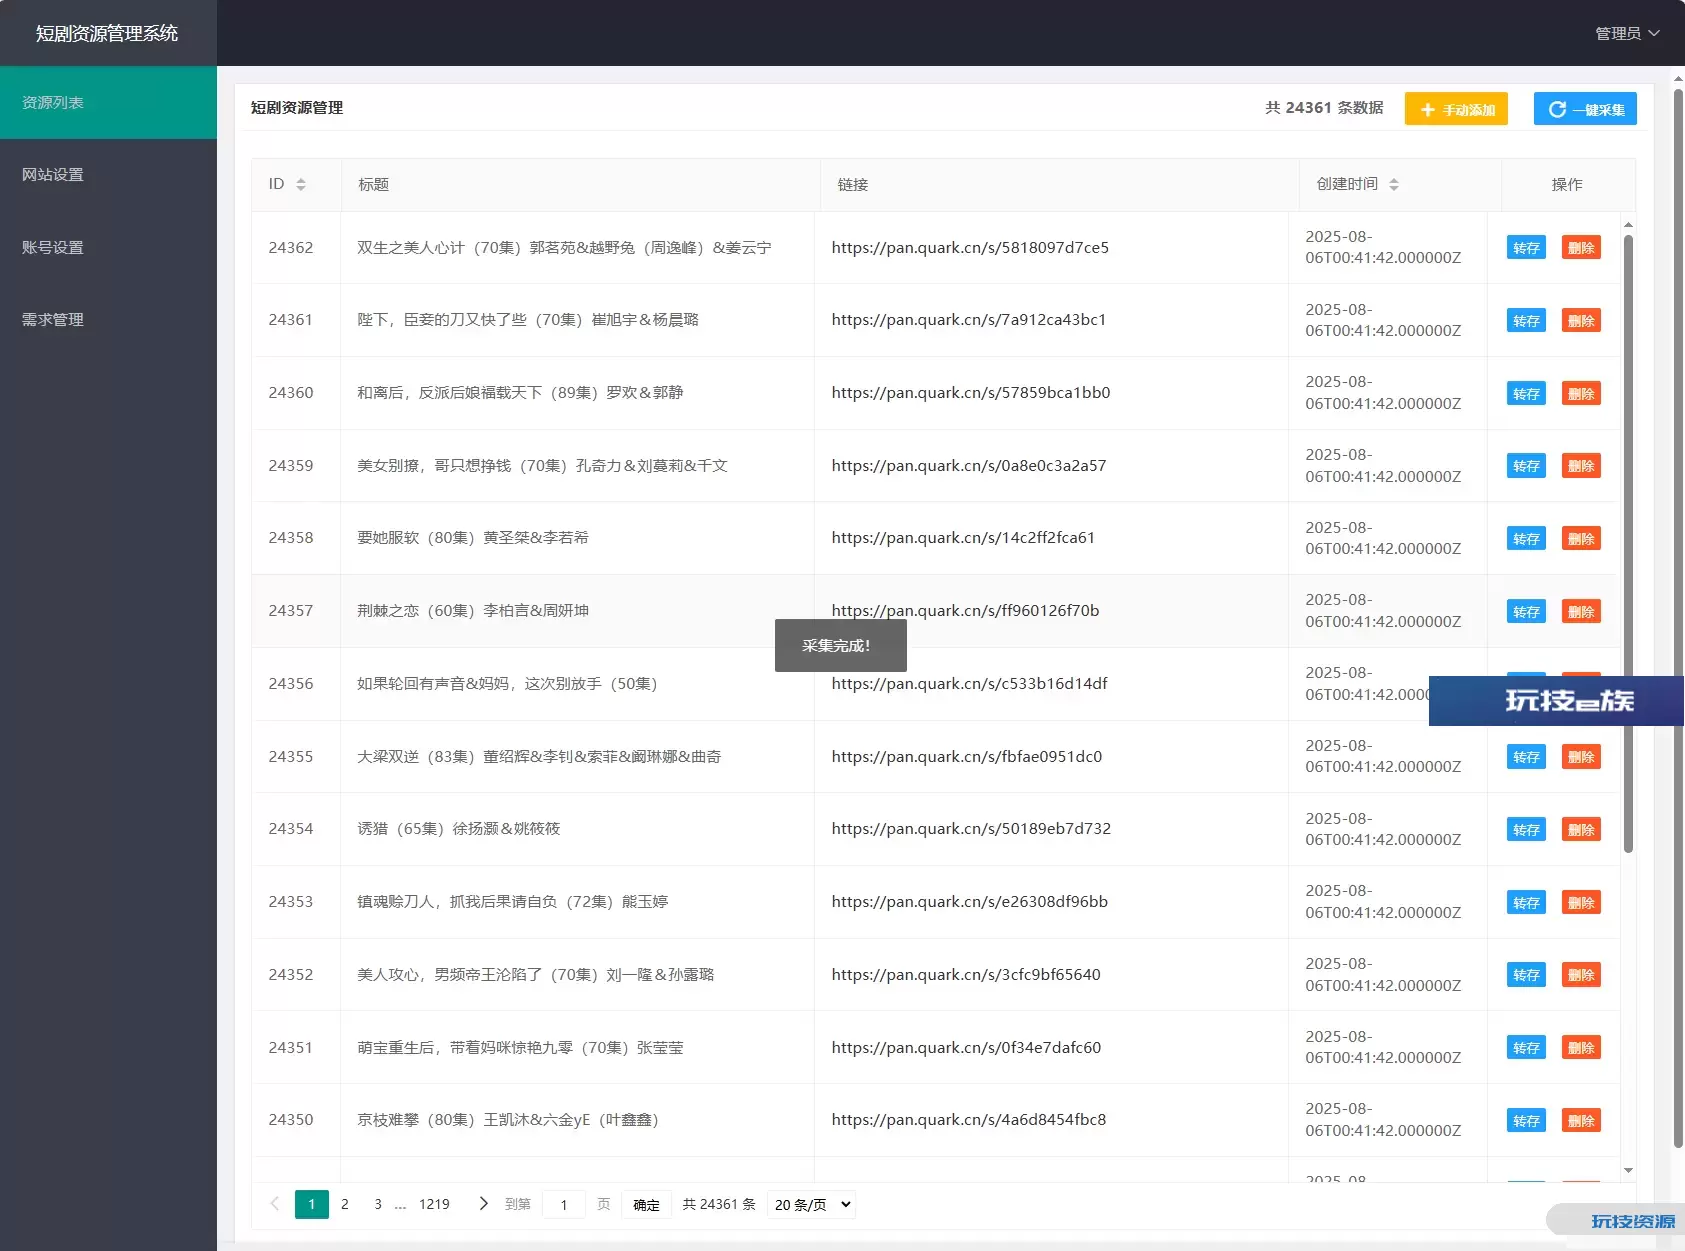Click 删除 for row 24362
This screenshot has height=1251, width=1685.
pos(1581,248)
